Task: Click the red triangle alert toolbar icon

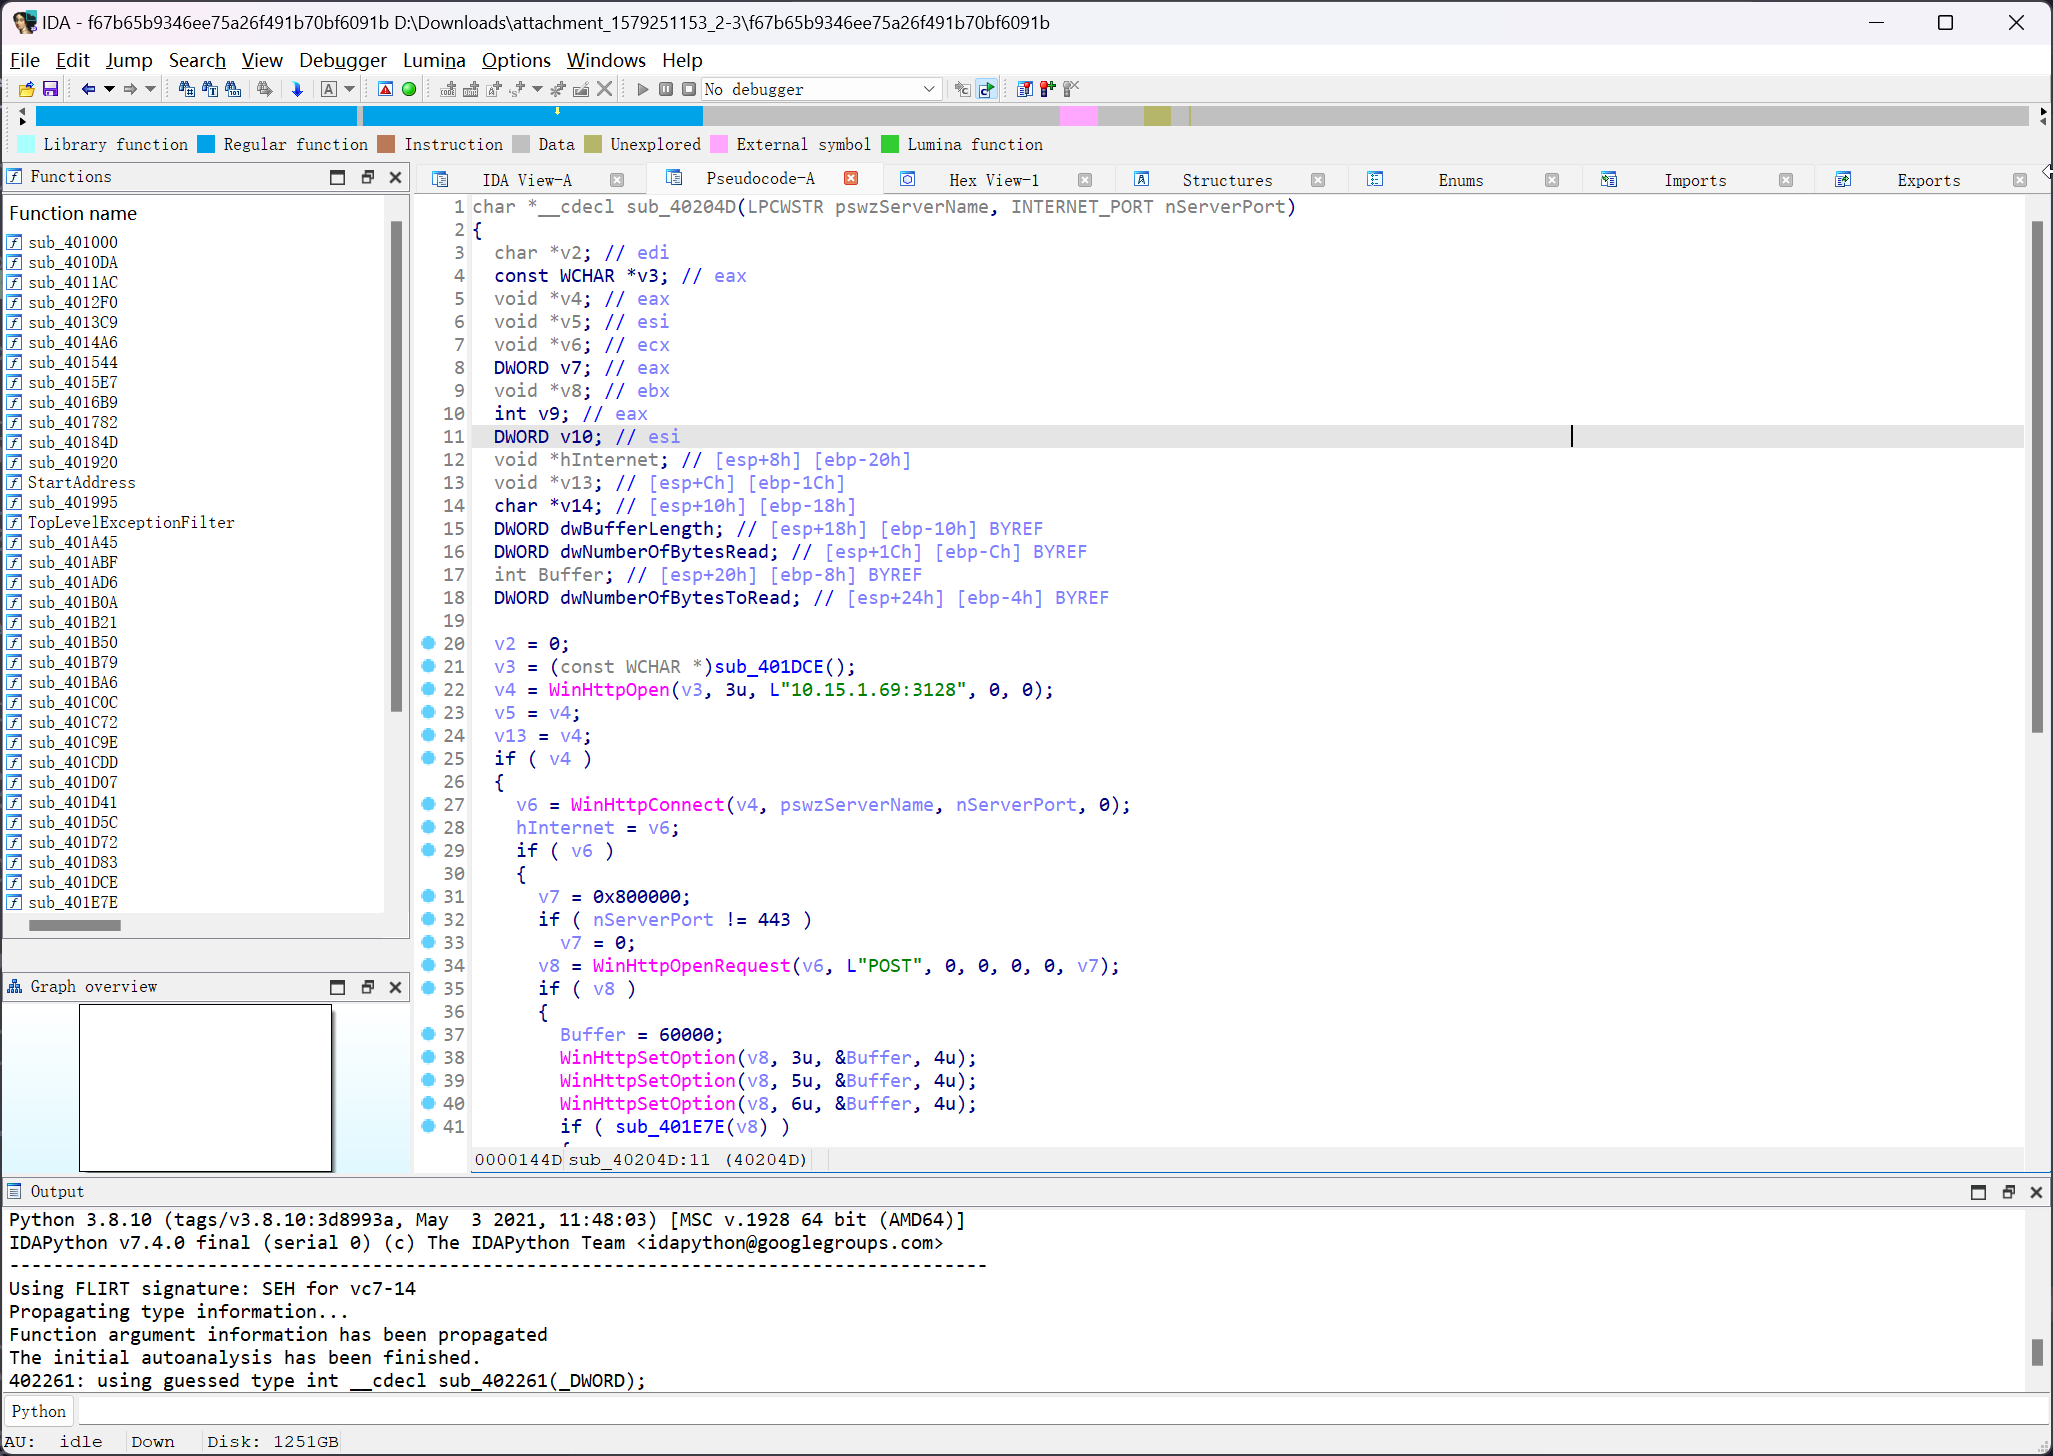Action: click(x=385, y=89)
